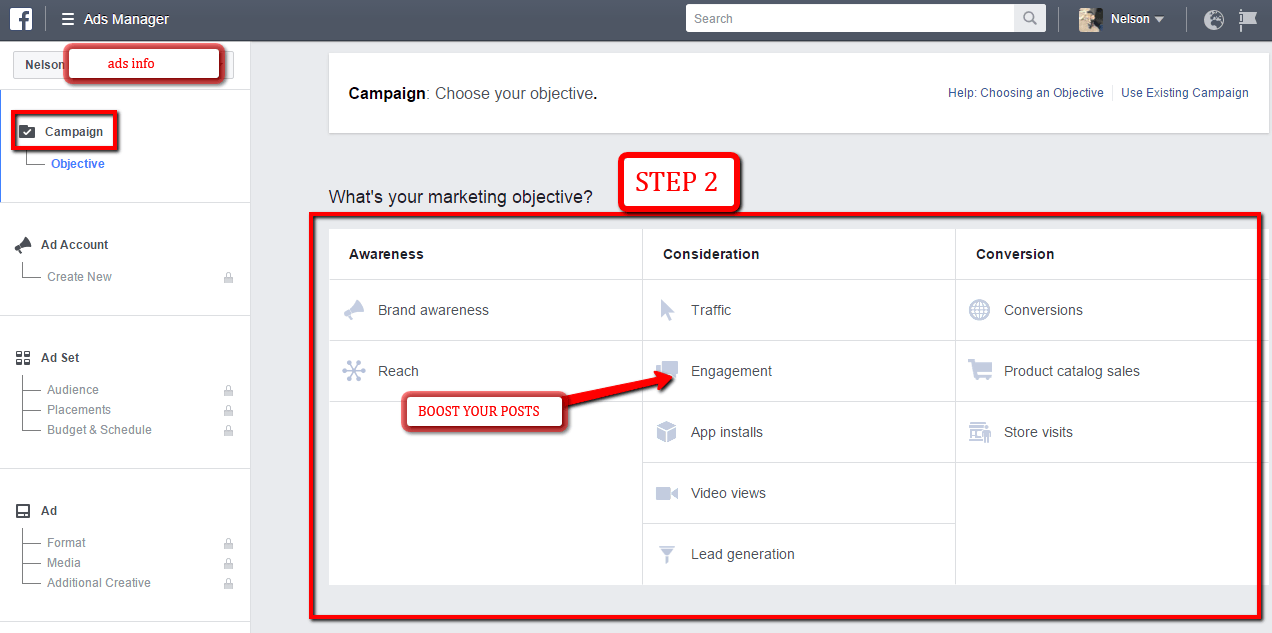Expand the Nelson dropdown arrow in top bar
The image size is (1272, 633).
(x=1159, y=19)
